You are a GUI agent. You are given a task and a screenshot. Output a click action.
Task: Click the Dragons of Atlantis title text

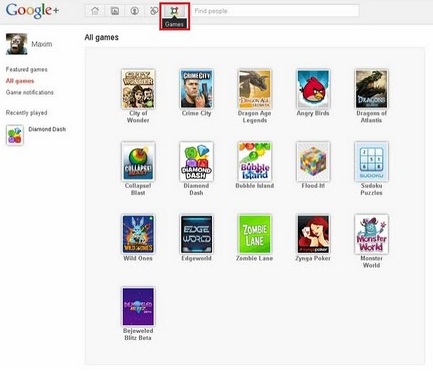[371, 117]
